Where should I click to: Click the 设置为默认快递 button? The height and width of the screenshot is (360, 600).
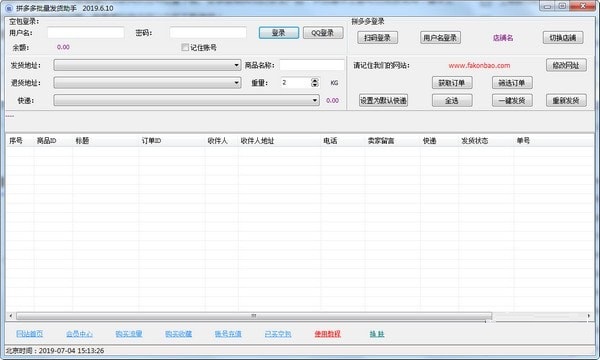383,100
